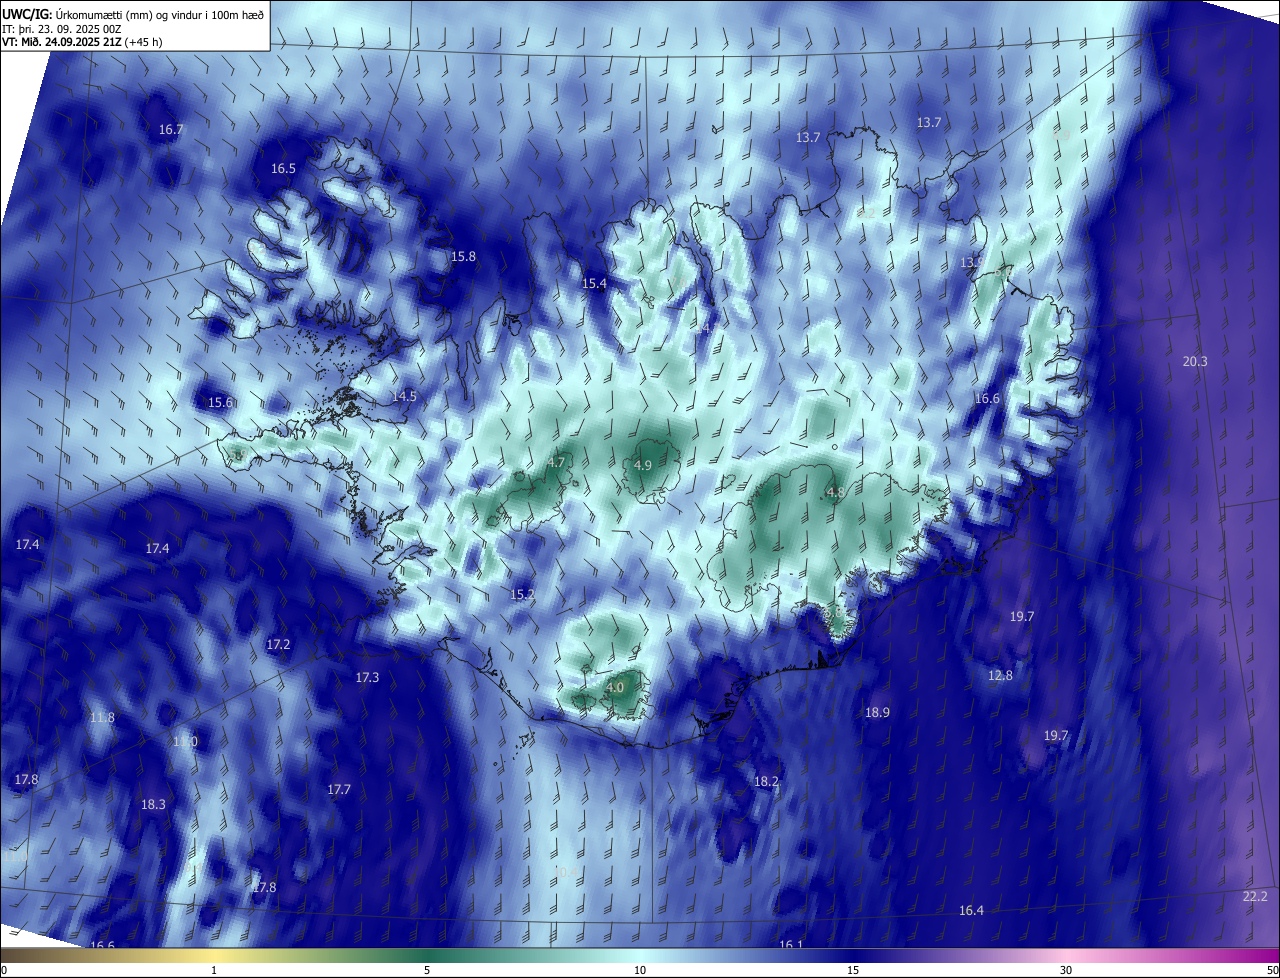1280x978 pixels.
Task: Click the map value 16.4
Action: coord(971,910)
